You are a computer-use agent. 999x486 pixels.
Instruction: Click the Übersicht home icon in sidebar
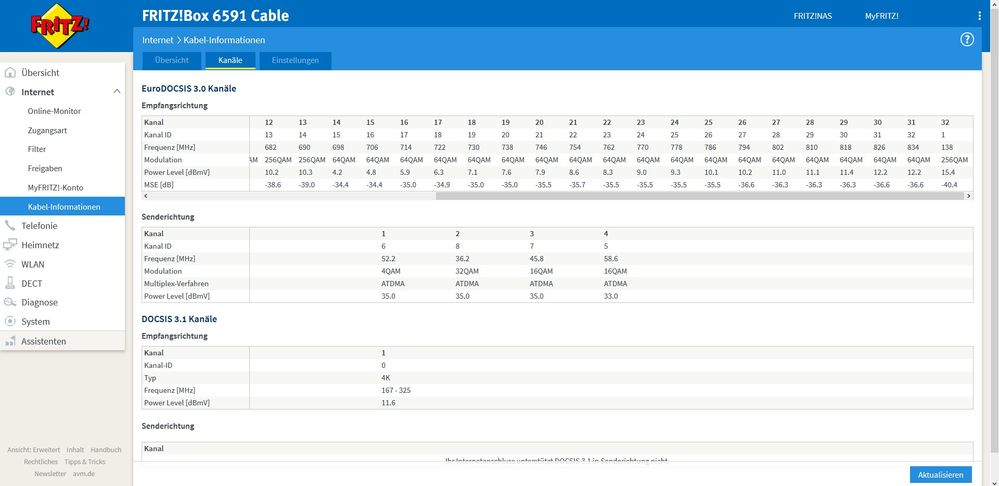click(x=10, y=73)
